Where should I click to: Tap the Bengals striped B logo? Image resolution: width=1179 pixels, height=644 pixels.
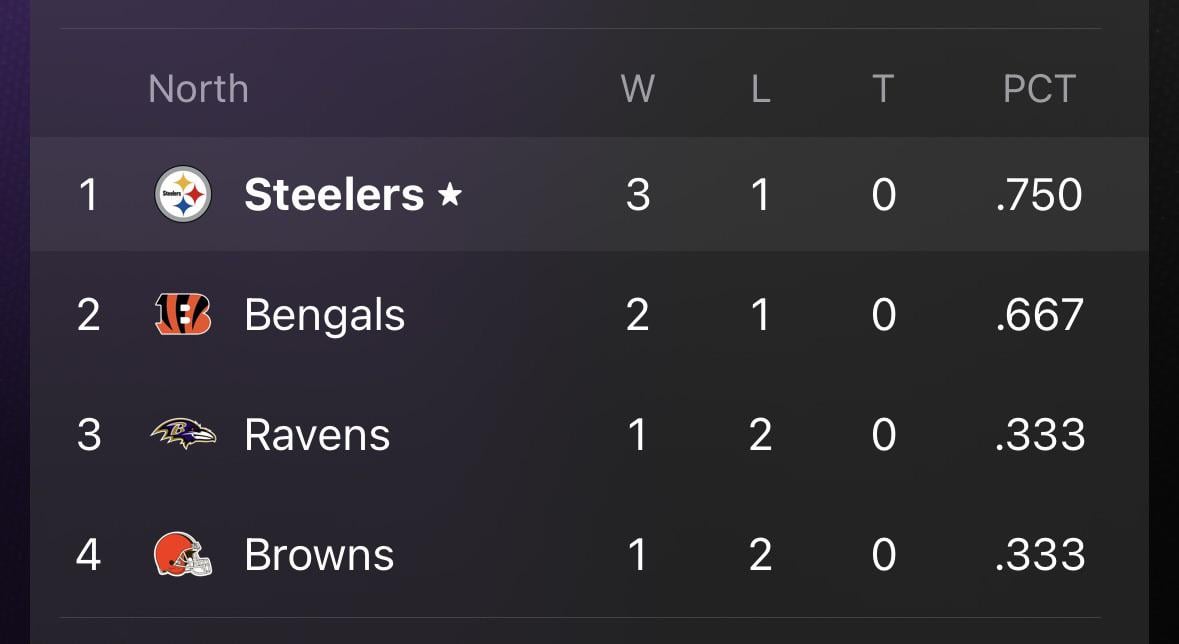click(183, 315)
